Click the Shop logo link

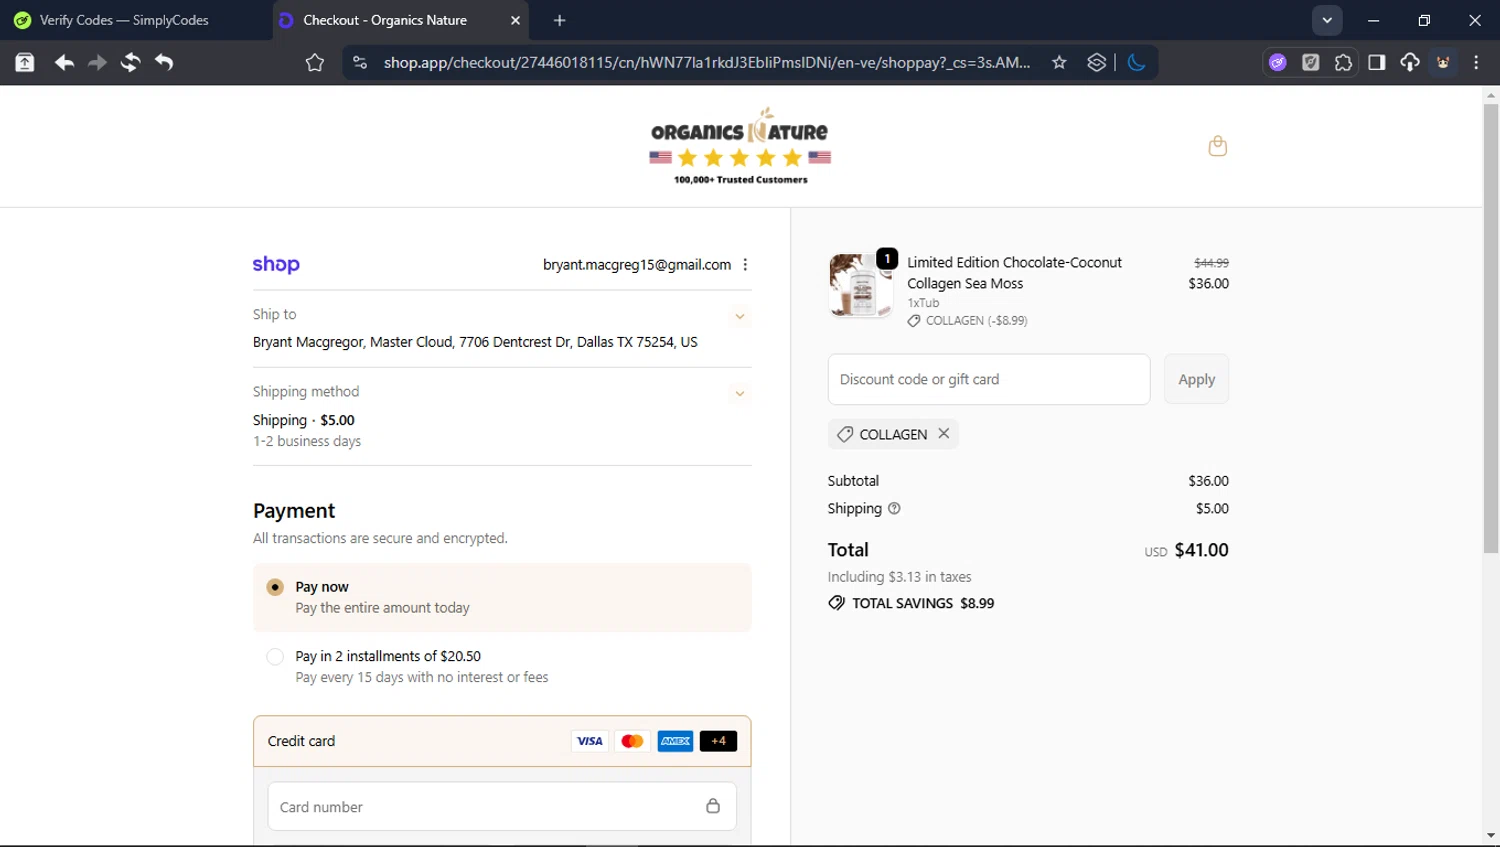[276, 264]
